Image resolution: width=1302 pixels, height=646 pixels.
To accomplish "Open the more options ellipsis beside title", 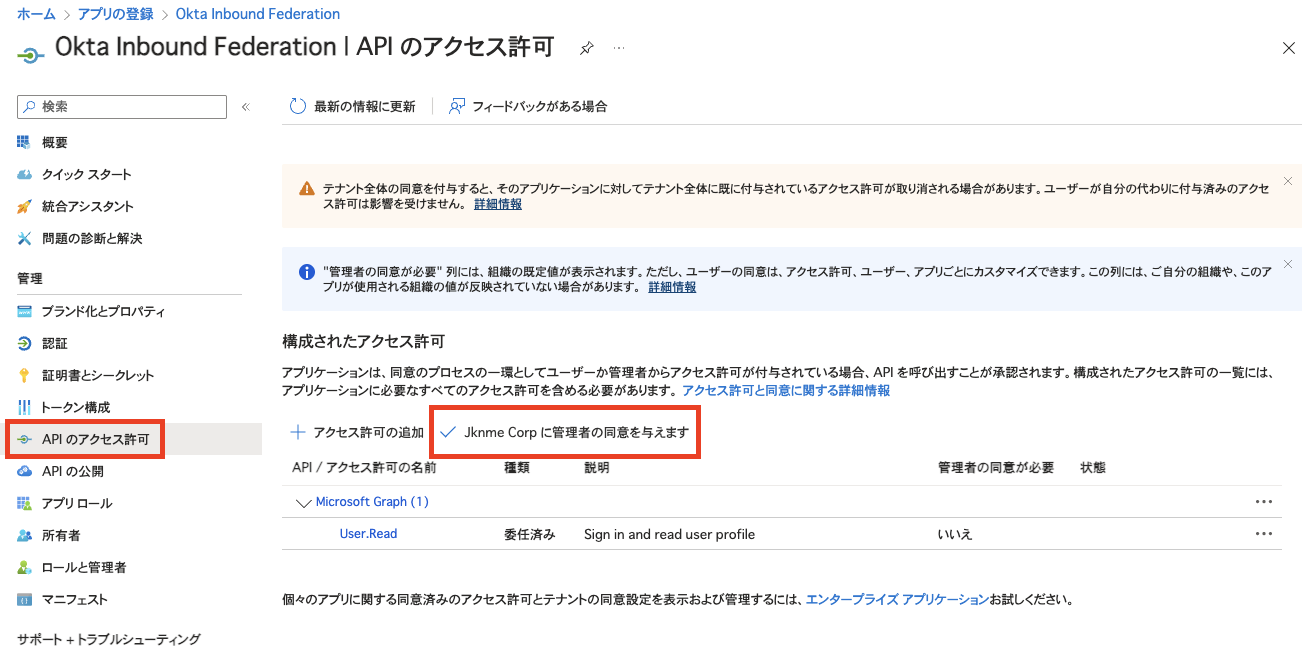I will [619, 48].
